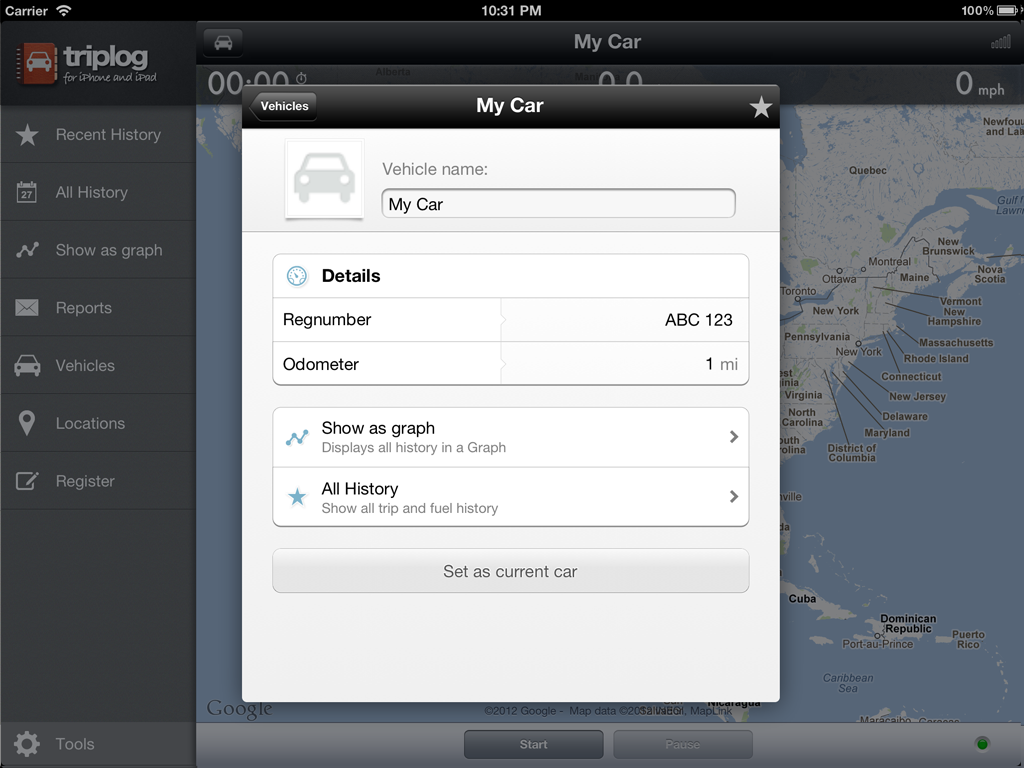
Task: Select Vehicles in the sidebar
Action: tap(97, 366)
